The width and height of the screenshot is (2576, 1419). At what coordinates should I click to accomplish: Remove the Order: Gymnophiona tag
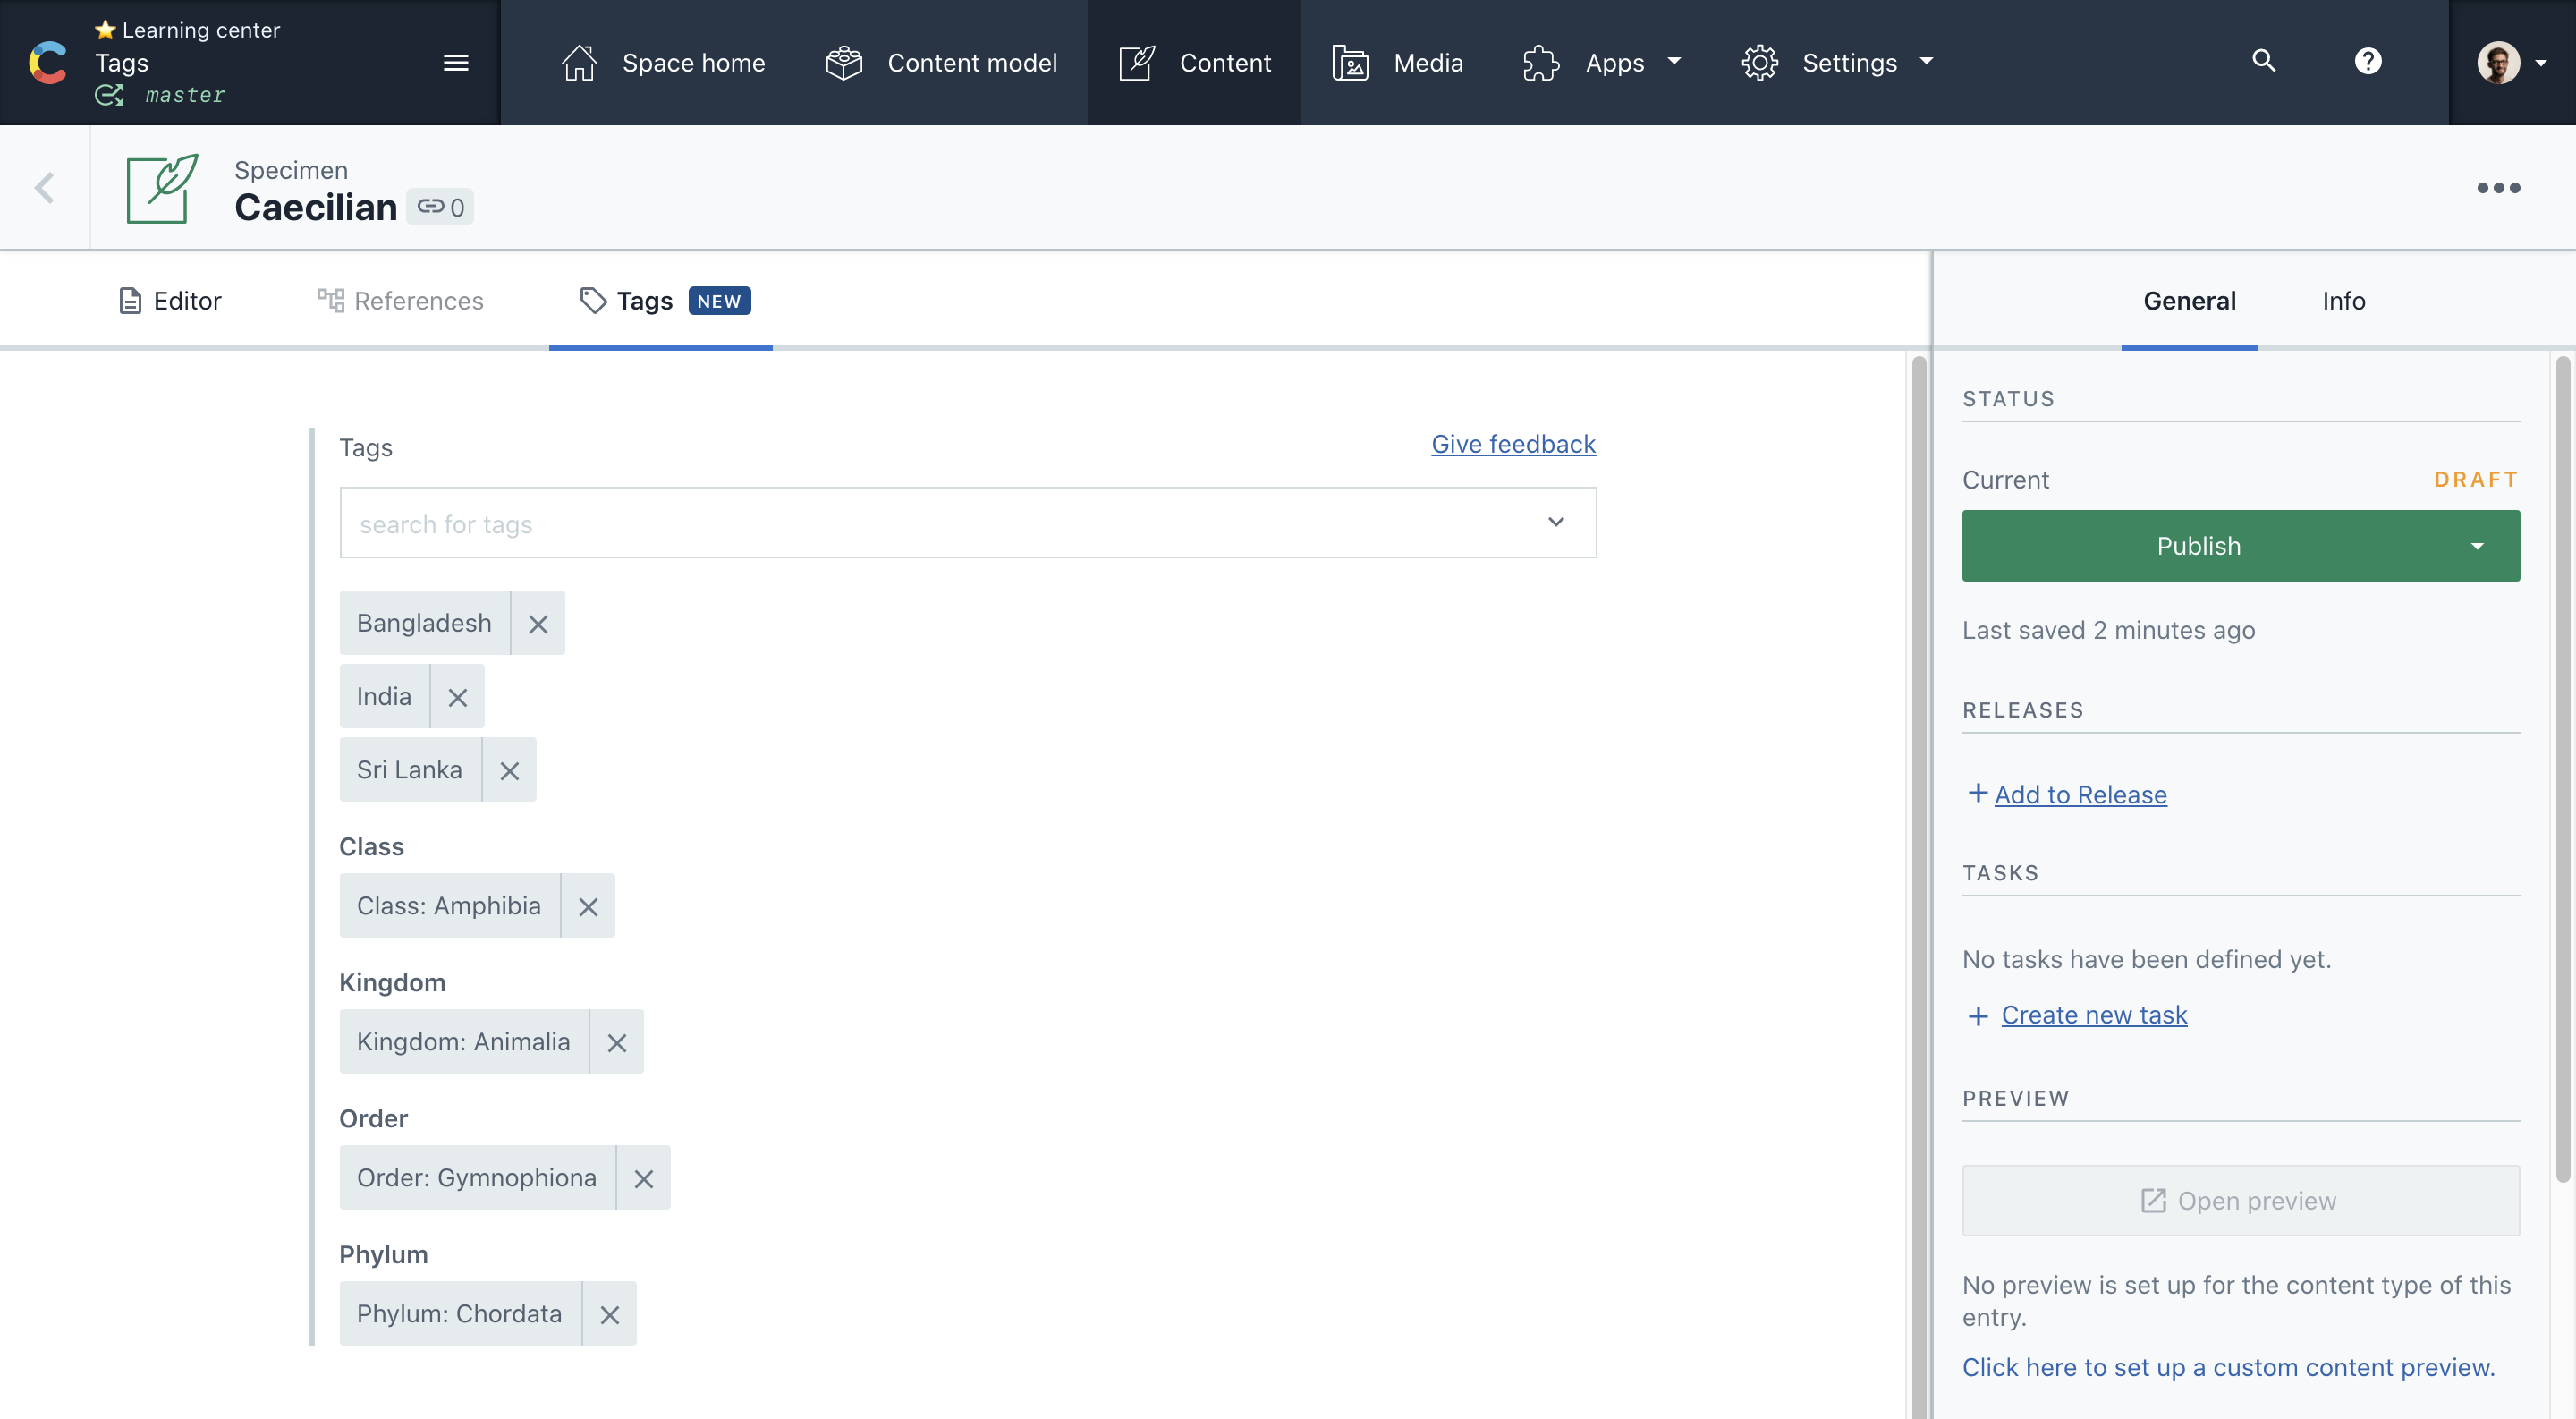pyautogui.click(x=643, y=1178)
